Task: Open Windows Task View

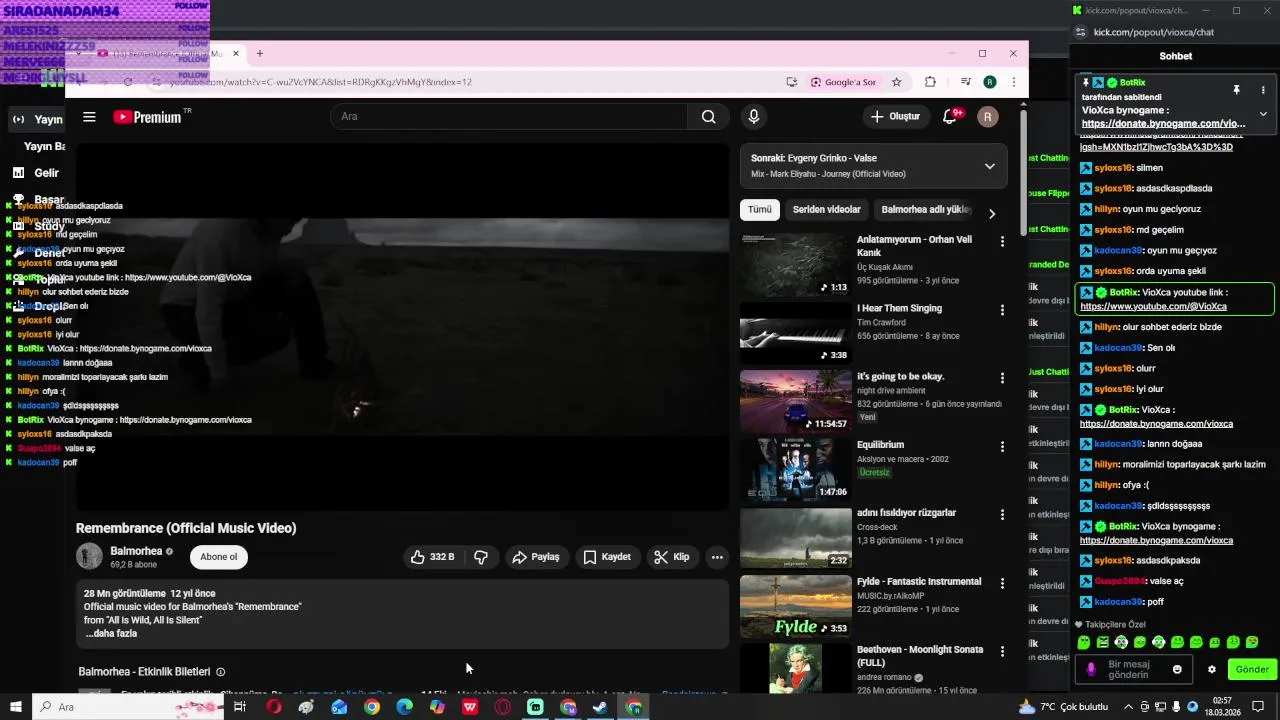Action: 240,707
